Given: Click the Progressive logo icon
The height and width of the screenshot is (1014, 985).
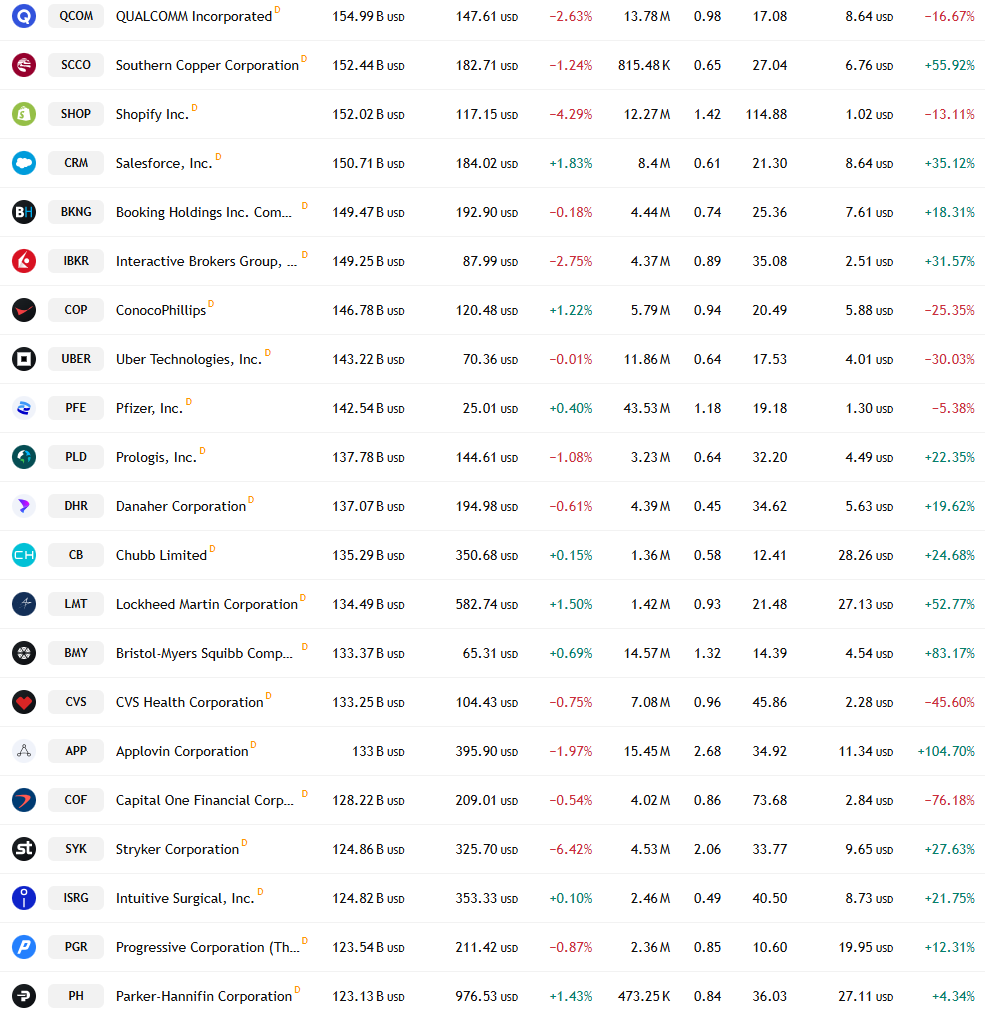Looking at the screenshot, I should 24,947.
